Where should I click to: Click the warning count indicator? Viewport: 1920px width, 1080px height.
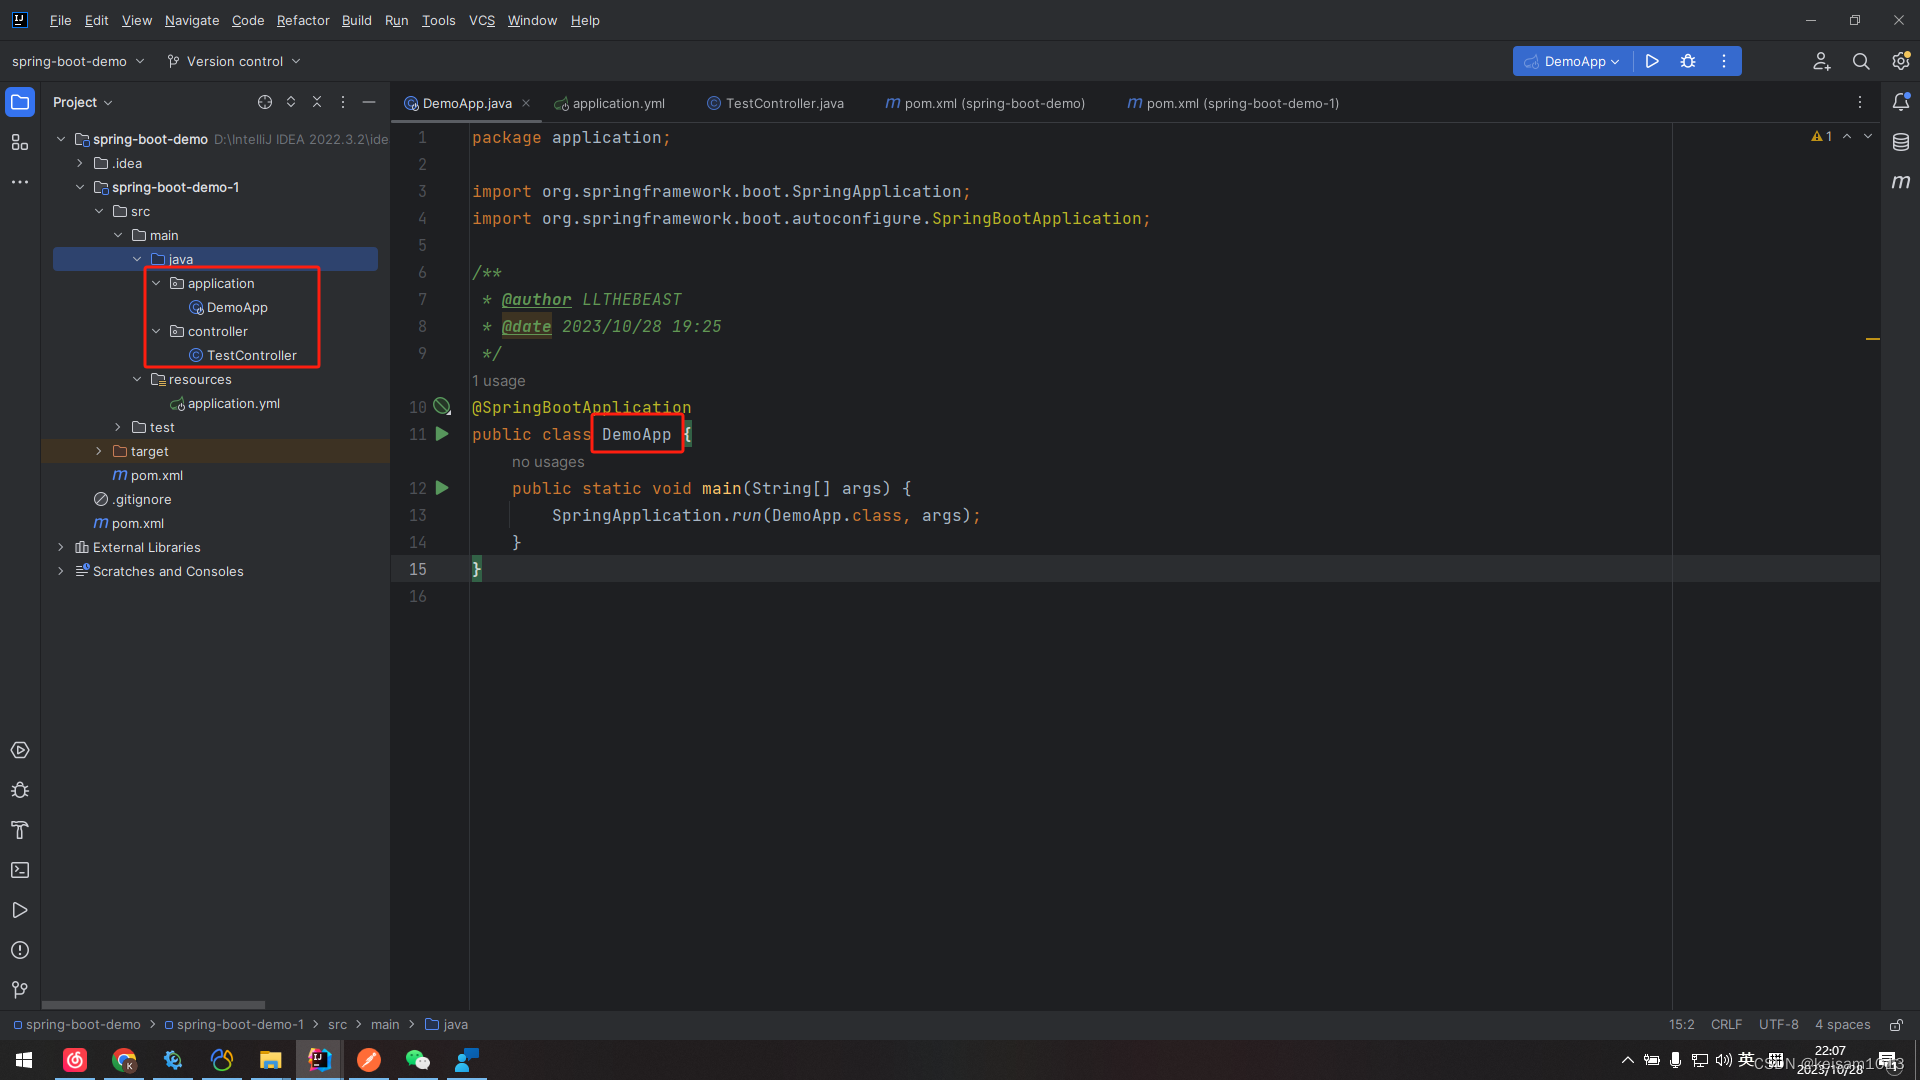1822,137
